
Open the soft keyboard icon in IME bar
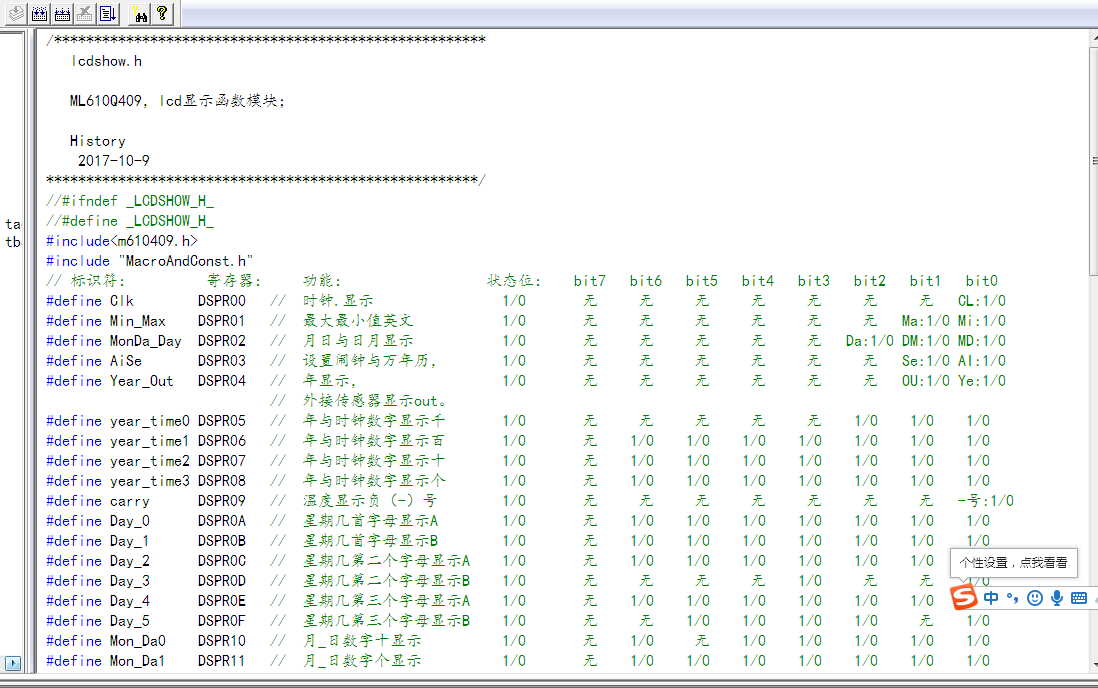click(1079, 598)
